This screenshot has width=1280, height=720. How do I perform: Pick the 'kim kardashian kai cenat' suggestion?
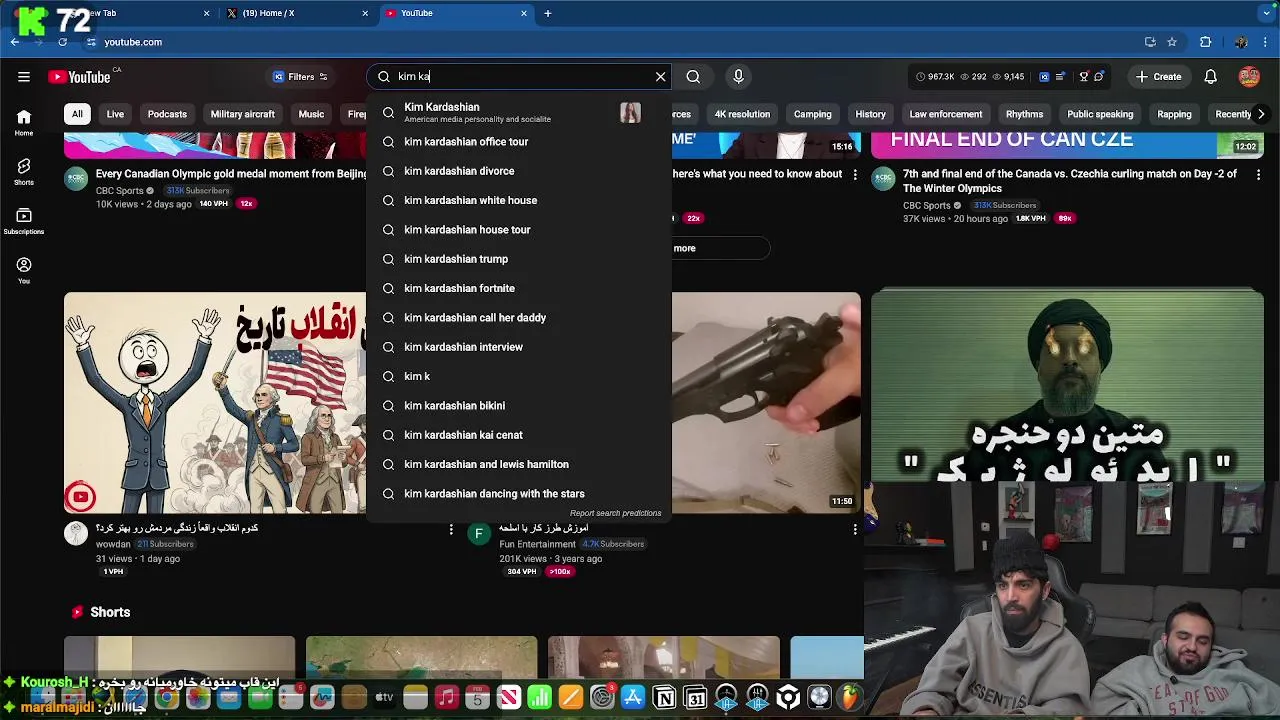[518, 435]
